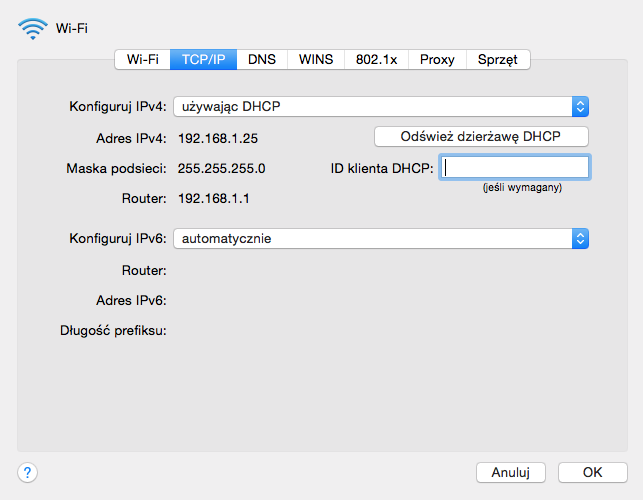Viewport: 643px width, 500px height.
Task: Open the DNS tab
Action: coord(262,60)
